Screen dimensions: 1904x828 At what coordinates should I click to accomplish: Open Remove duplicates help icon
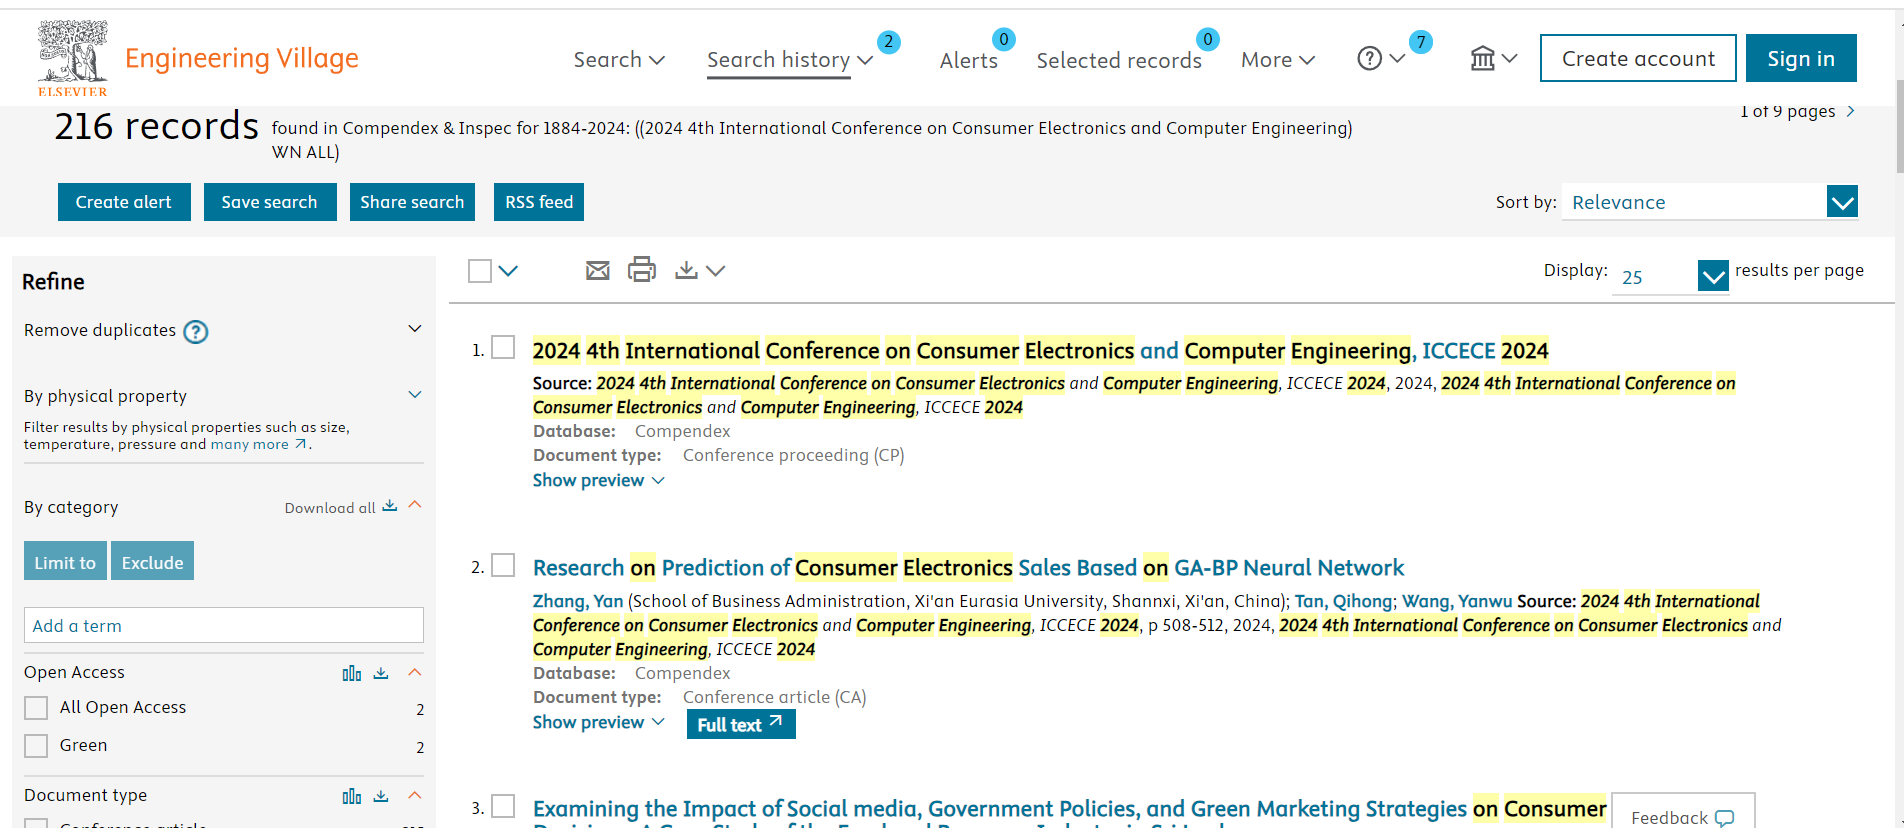click(196, 332)
